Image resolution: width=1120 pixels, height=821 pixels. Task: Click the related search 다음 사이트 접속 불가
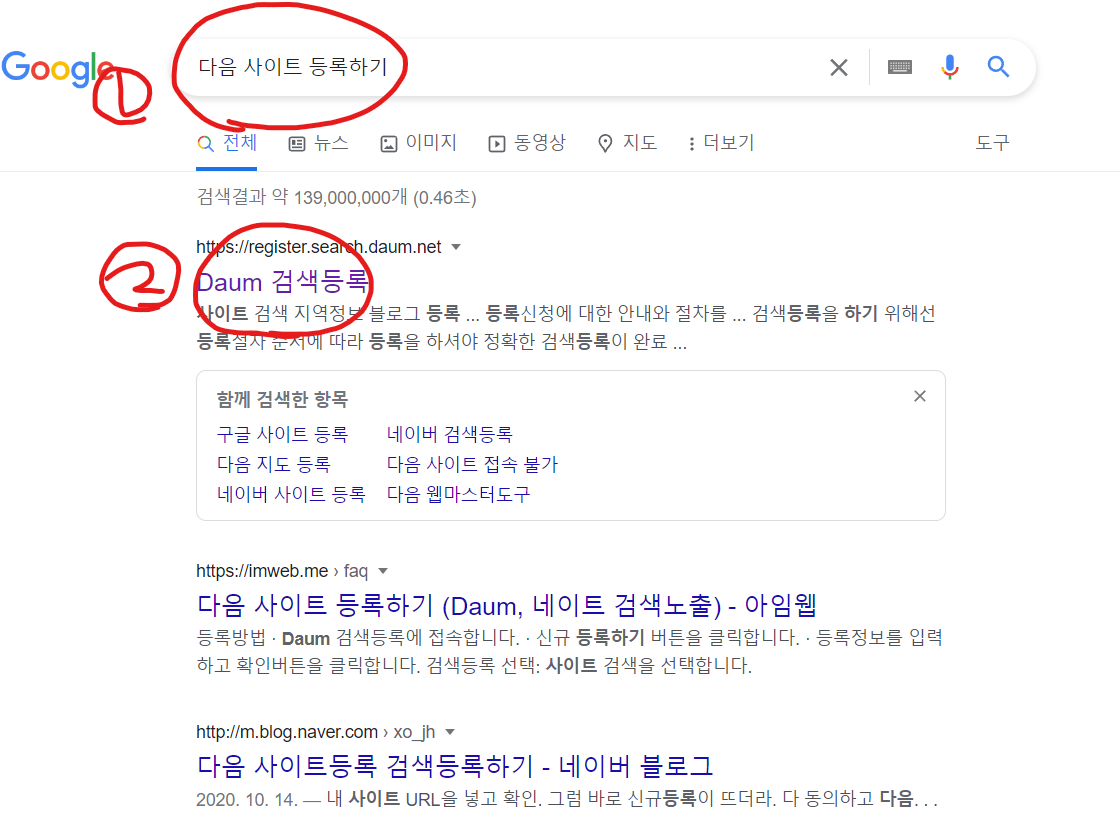click(472, 464)
